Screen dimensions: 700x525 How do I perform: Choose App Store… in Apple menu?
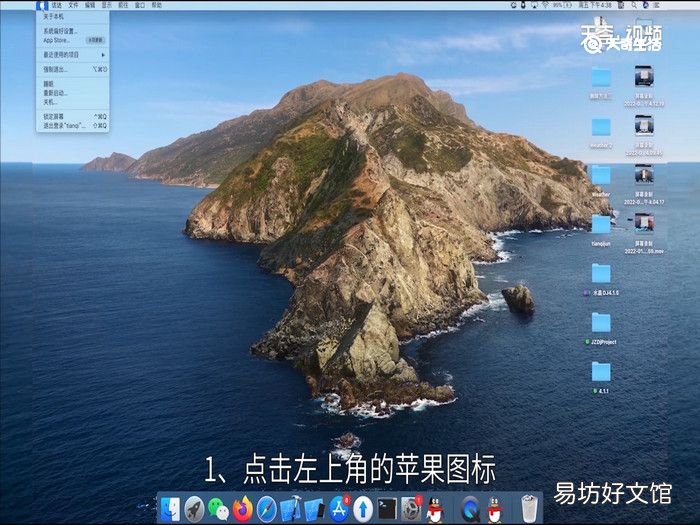(x=73, y=40)
